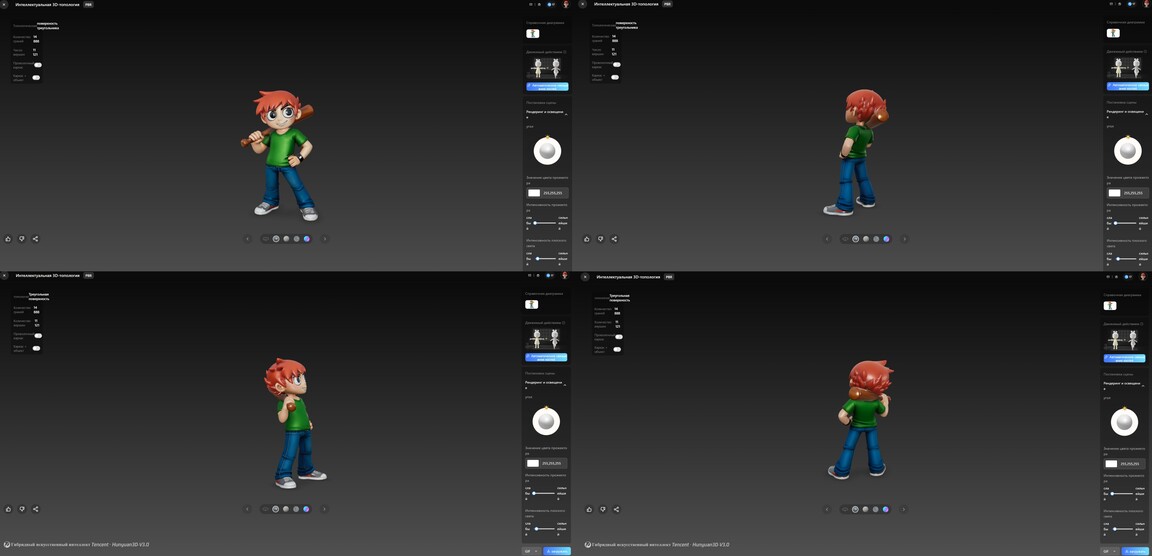1152x556 pixels.
Task: Go to previous model in straight back-view screenshot
Action: point(827,509)
